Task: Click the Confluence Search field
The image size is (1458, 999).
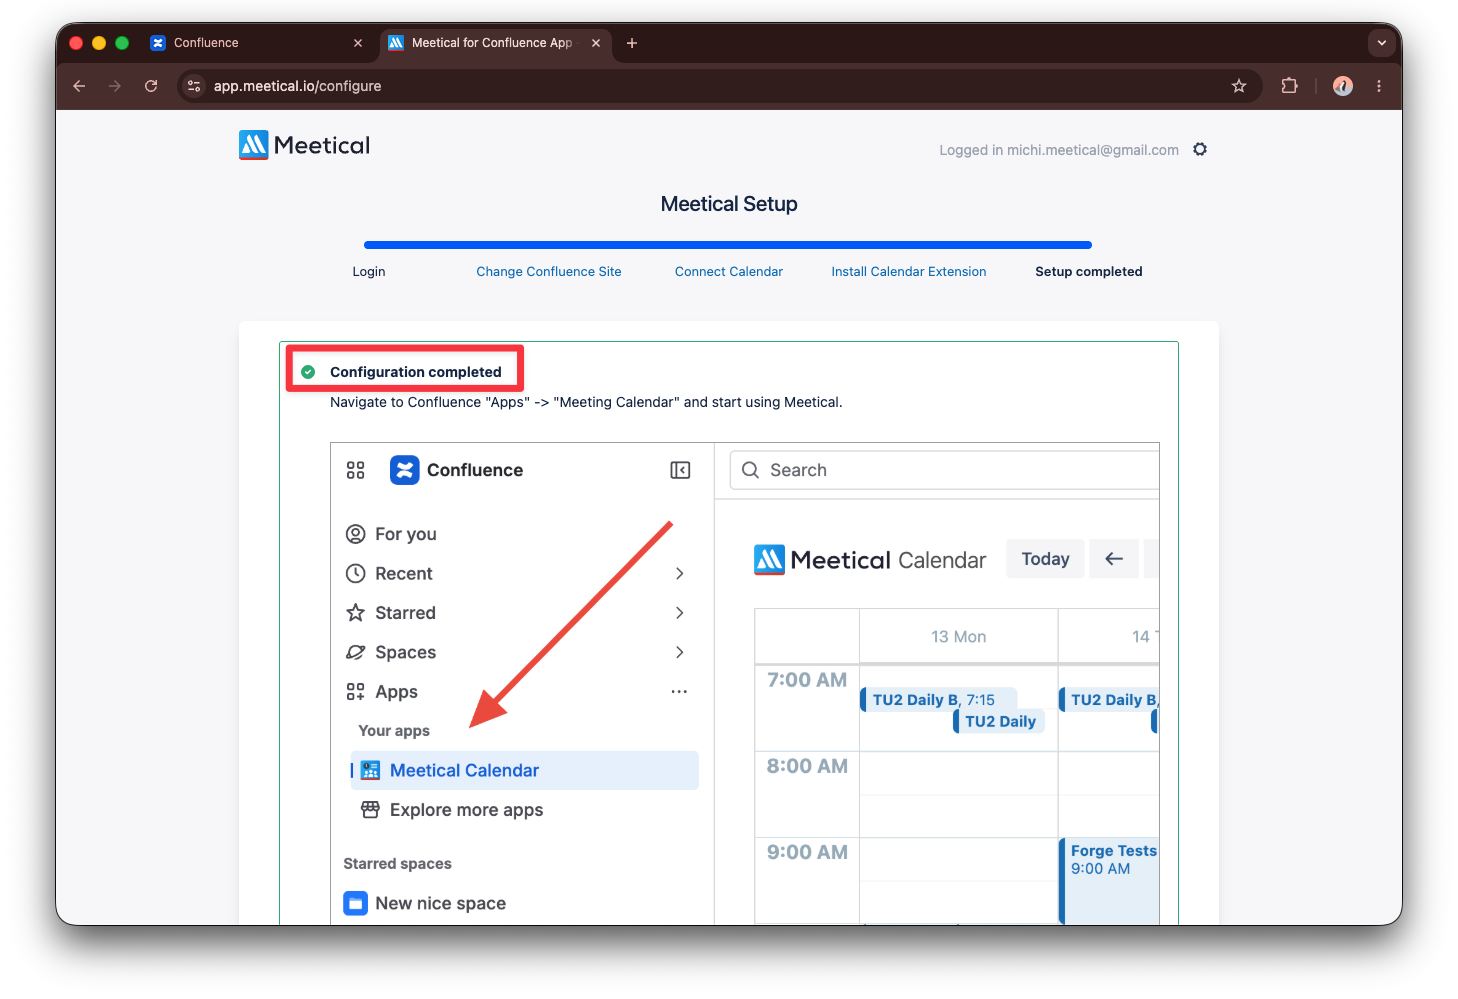Action: 945,470
